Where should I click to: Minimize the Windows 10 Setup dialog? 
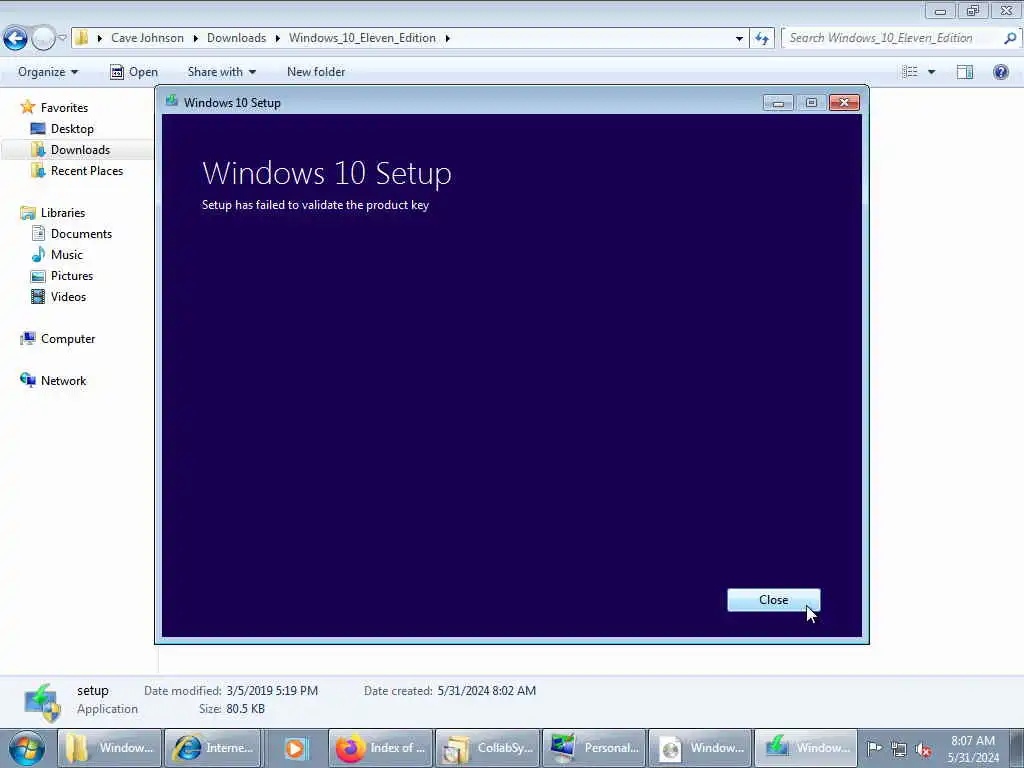(x=778, y=103)
